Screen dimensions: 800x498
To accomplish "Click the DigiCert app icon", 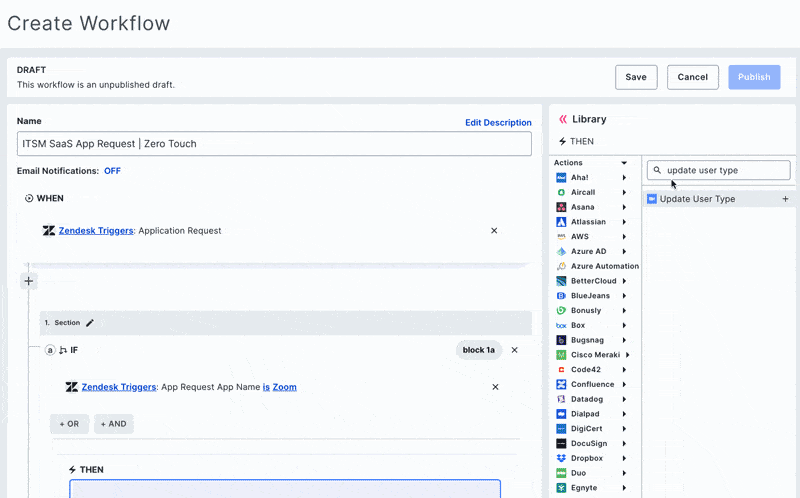I will coord(561,429).
